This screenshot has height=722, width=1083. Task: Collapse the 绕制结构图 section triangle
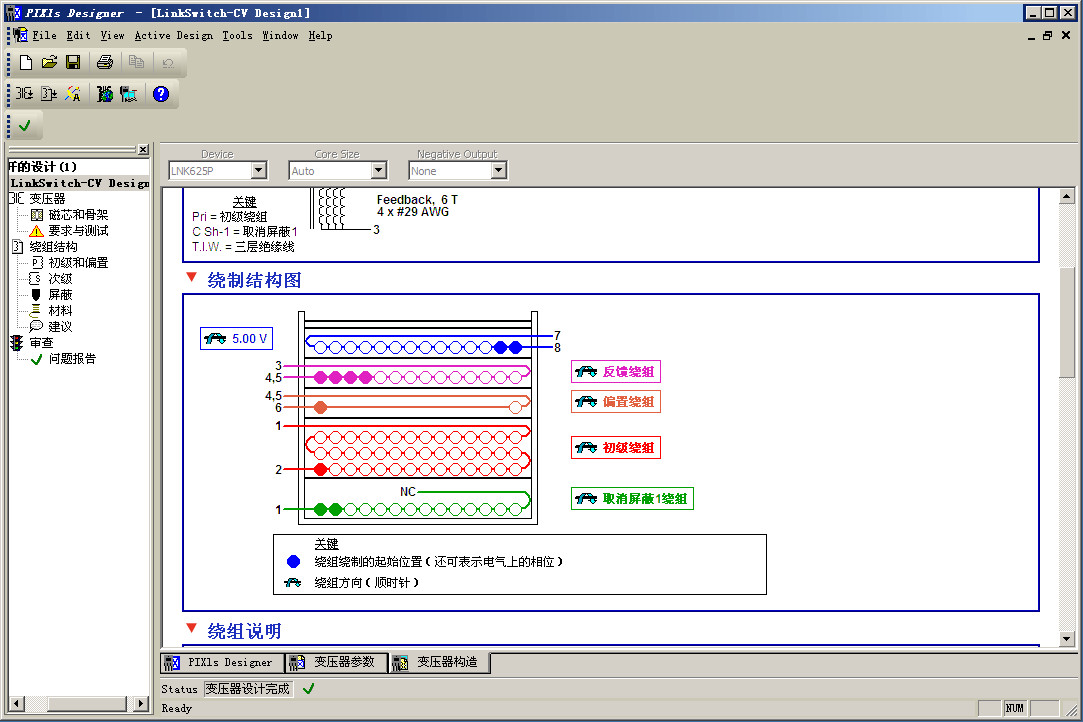pyautogui.click(x=192, y=277)
